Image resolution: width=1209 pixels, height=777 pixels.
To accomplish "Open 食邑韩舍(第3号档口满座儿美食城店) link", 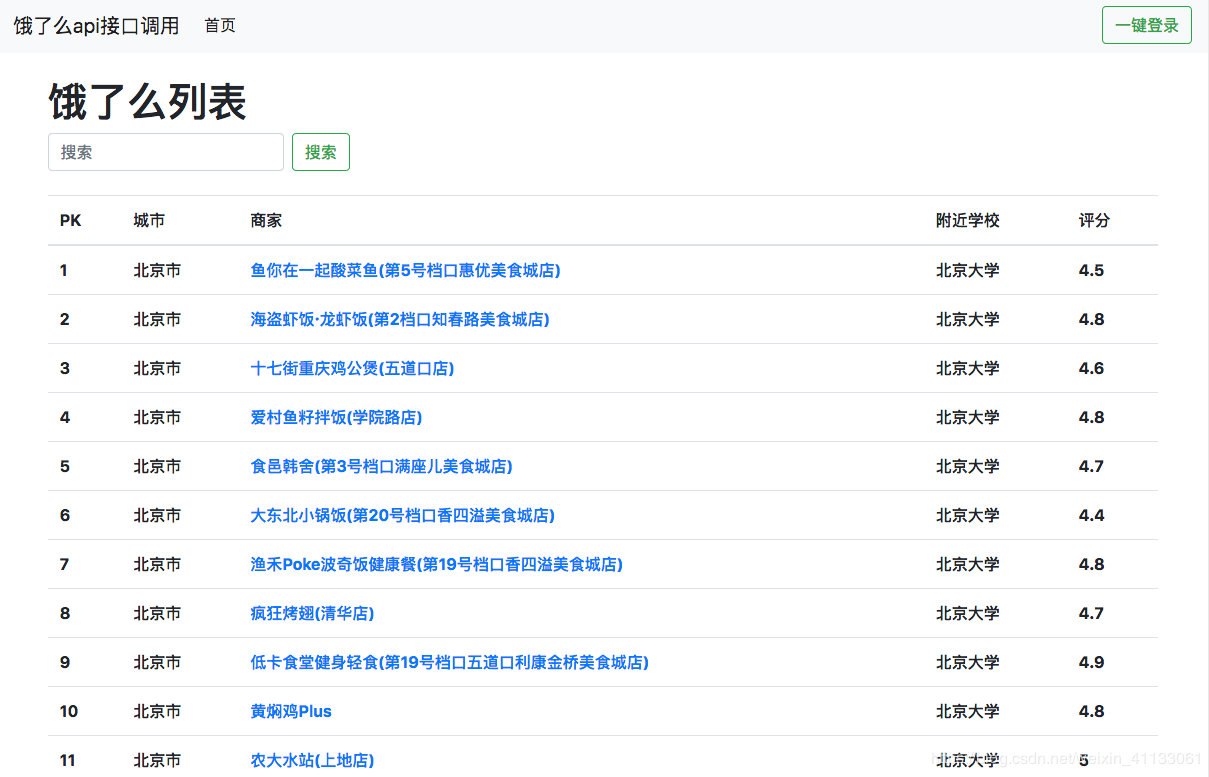I will coord(381,466).
